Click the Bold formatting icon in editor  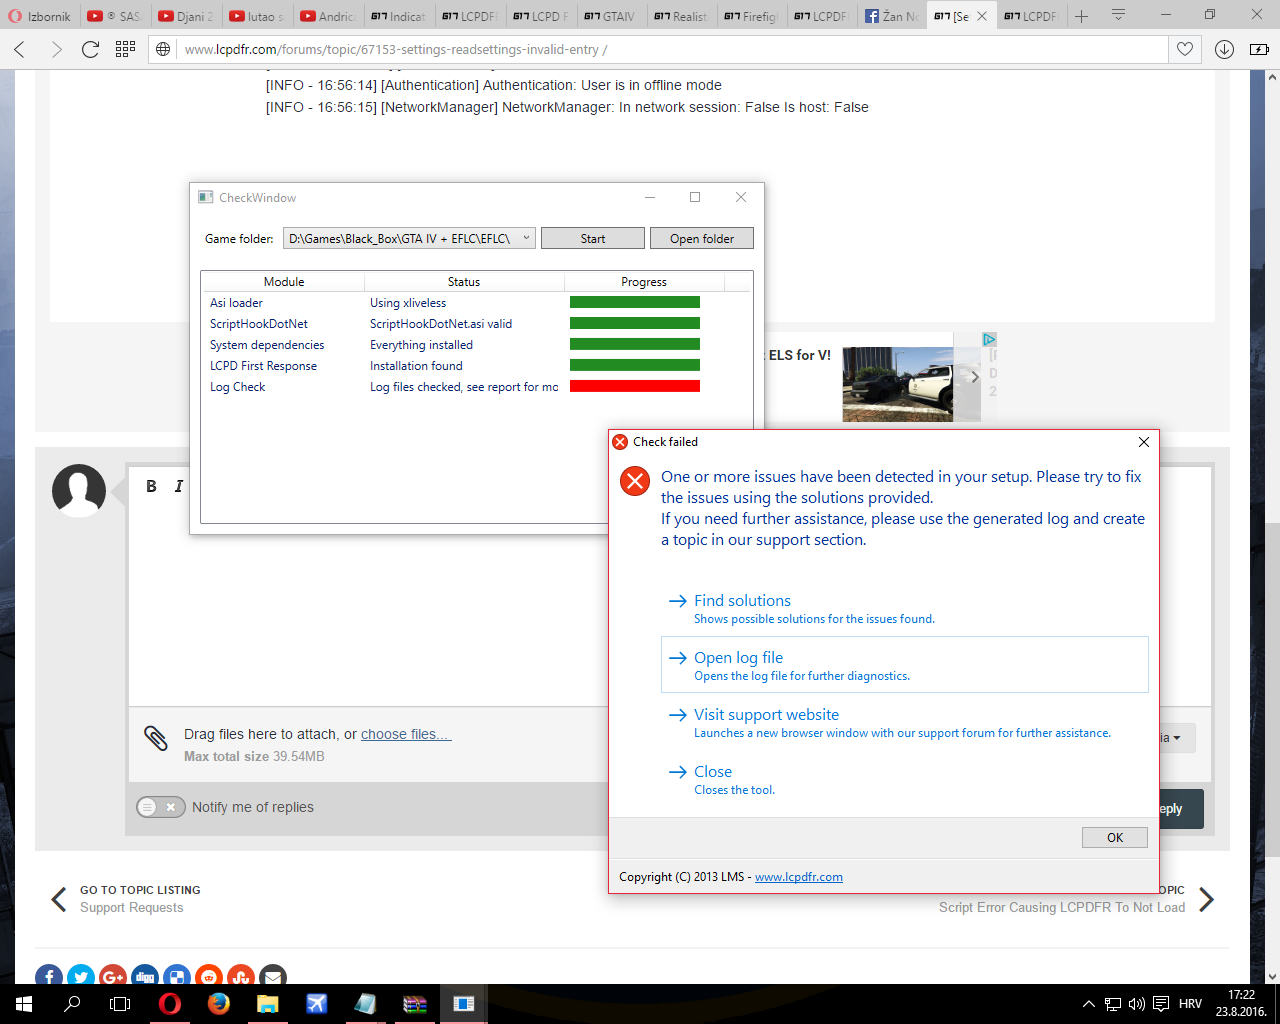[x=151, y=486]
